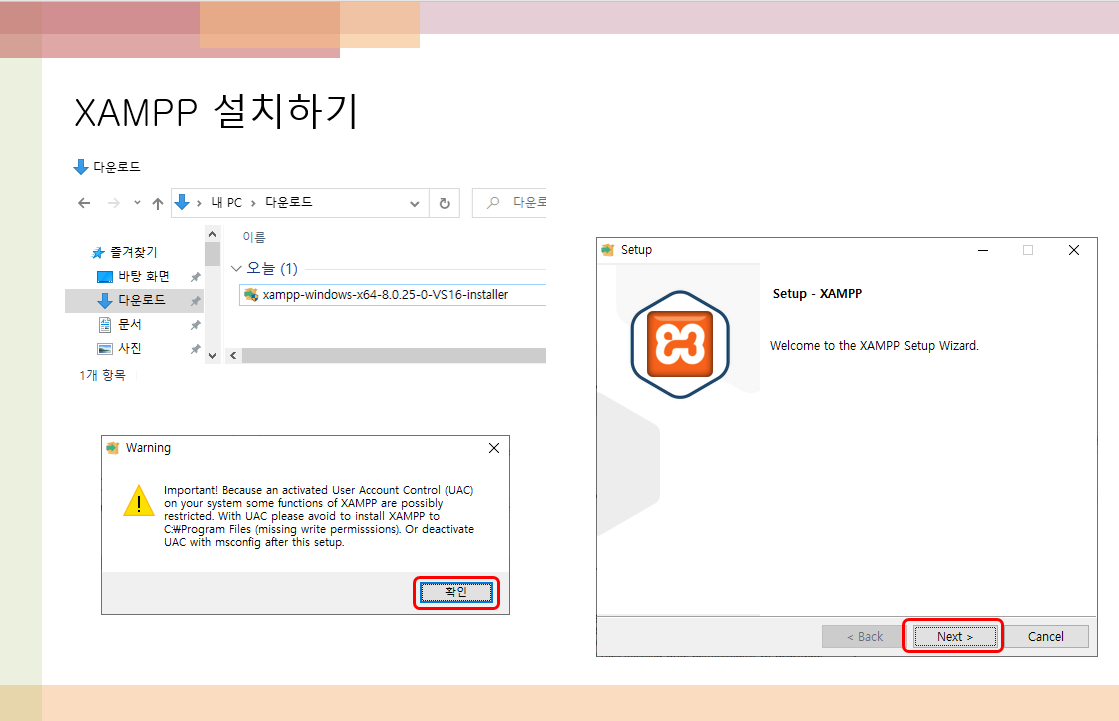Click the Setup window title bar icon
Screen dimensions: 1119x721
click(x=607, y=250)
